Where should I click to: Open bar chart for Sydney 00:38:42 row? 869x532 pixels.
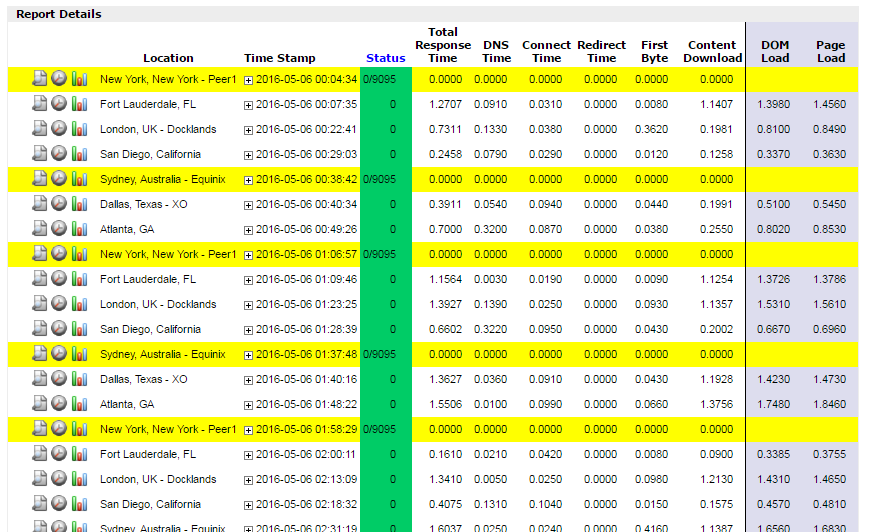79,178
